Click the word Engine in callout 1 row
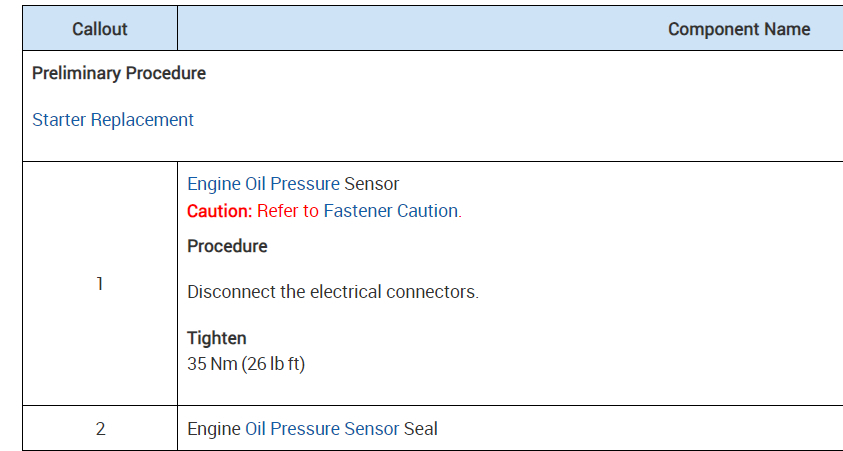Viewport: 843px width, 451px height. pyautogui.click(x=214, y=184)
